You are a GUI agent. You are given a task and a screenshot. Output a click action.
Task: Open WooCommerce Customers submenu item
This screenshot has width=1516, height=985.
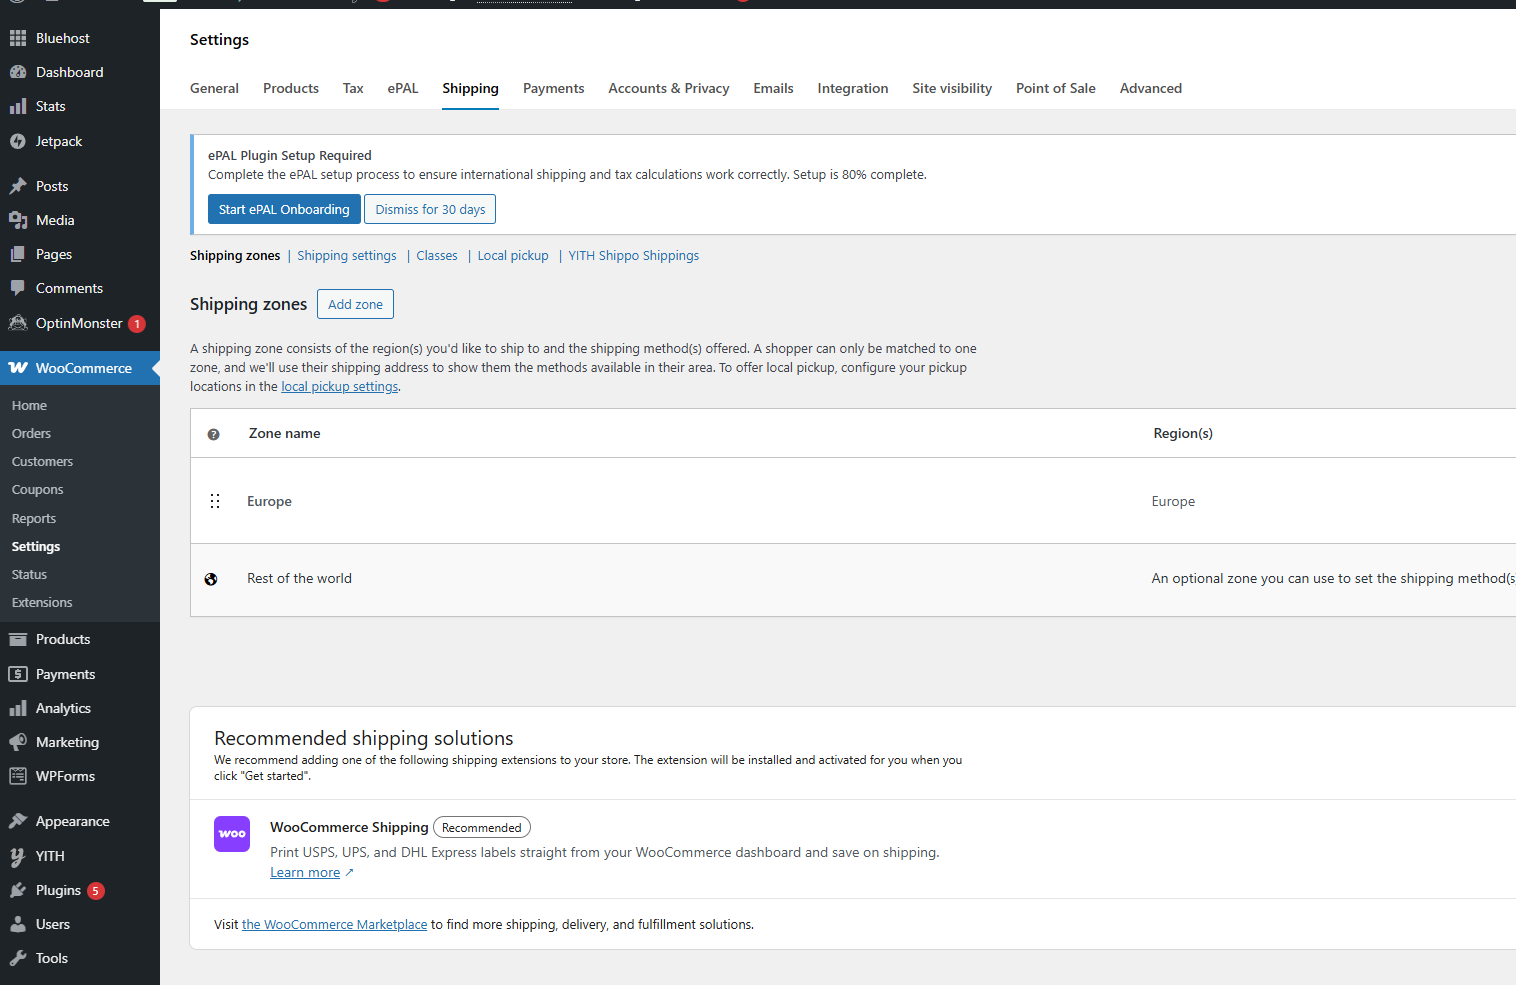coord(42,461)
